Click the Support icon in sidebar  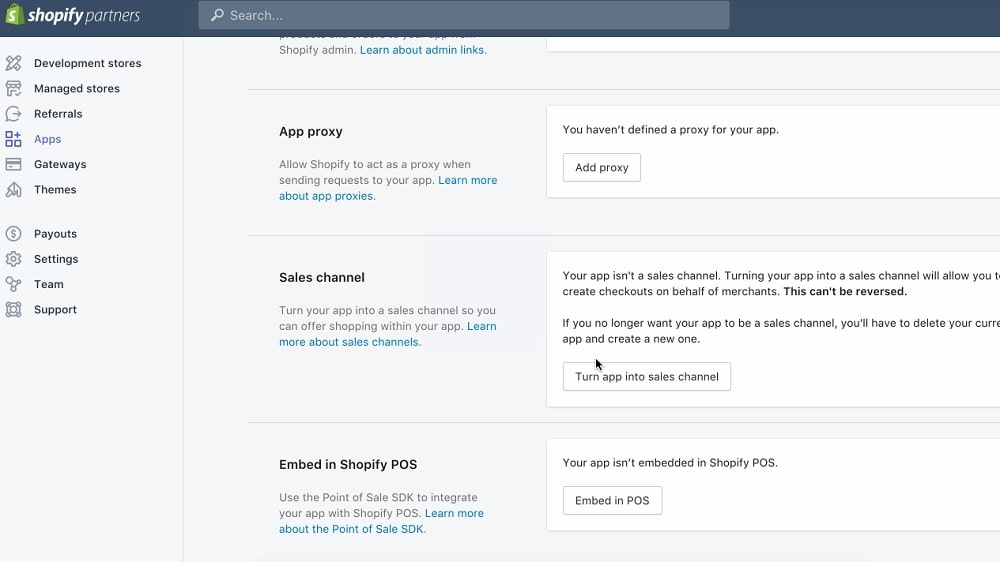click(13, 309)
